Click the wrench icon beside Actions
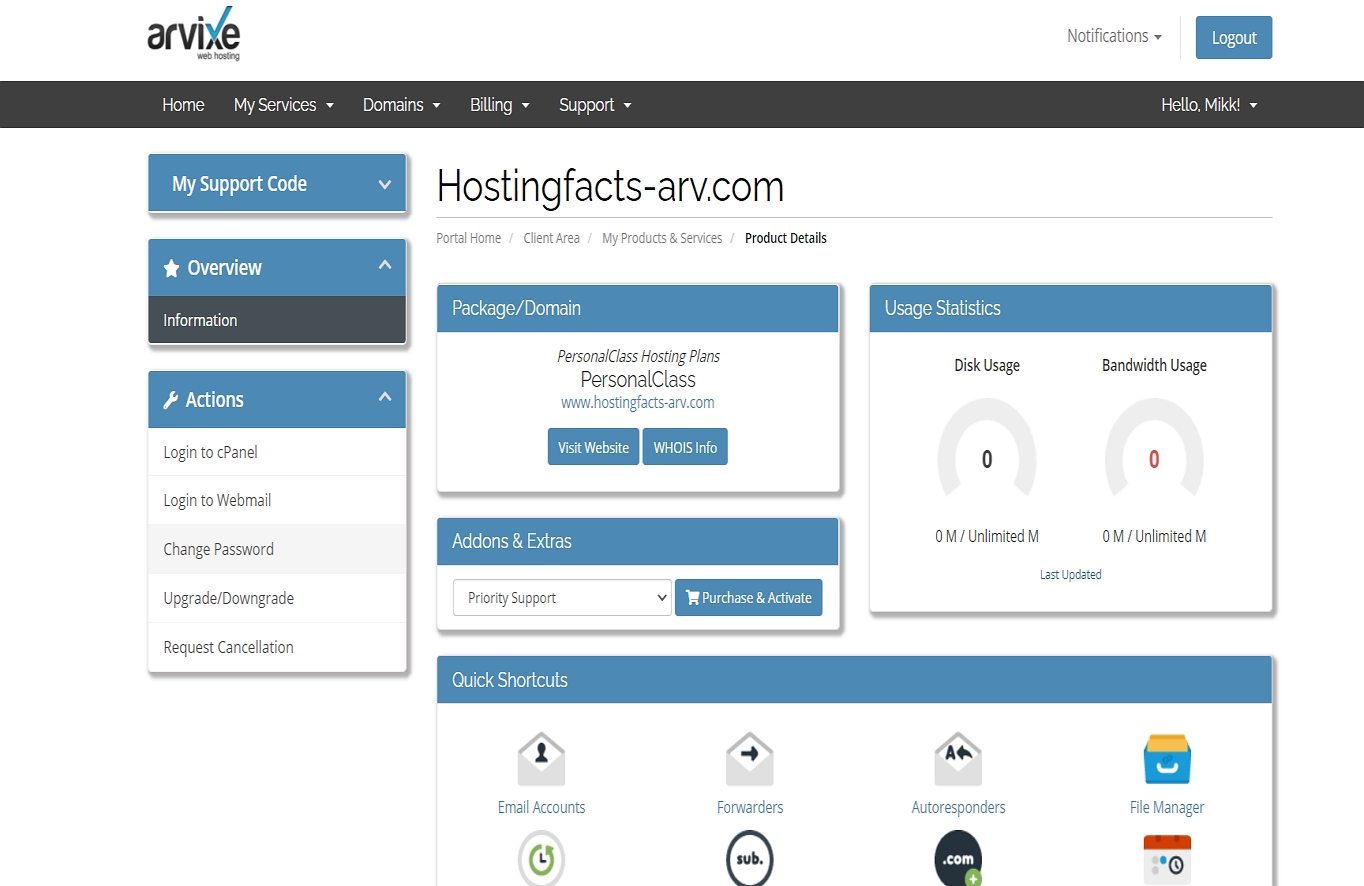Viewport: 1364px width, 886px height. [x=171, y=400]
